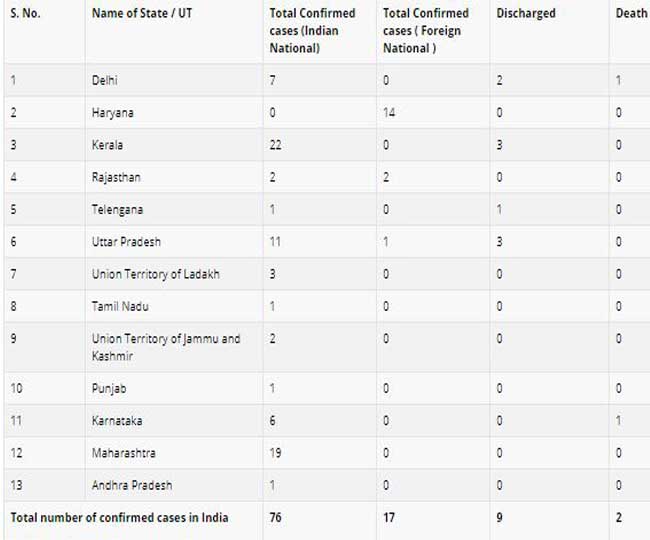Select the Telengana state cell
The height and width of the screenshot is (540, 650).
pos(117,209)
